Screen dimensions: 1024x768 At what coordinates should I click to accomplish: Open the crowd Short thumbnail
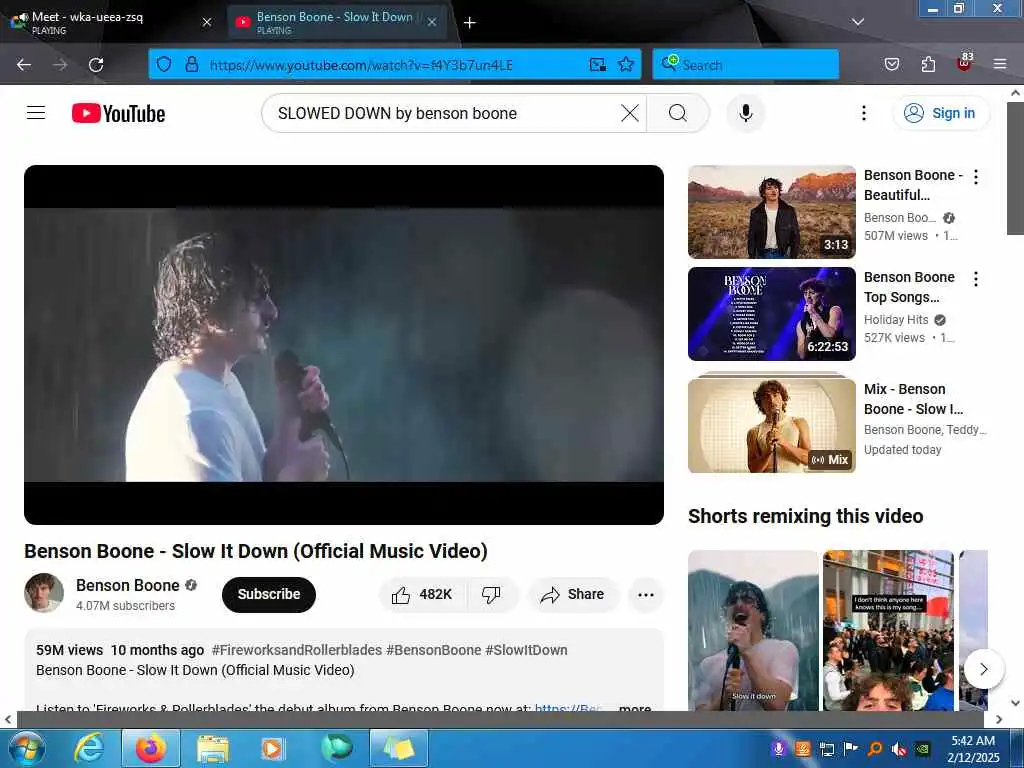888,630
